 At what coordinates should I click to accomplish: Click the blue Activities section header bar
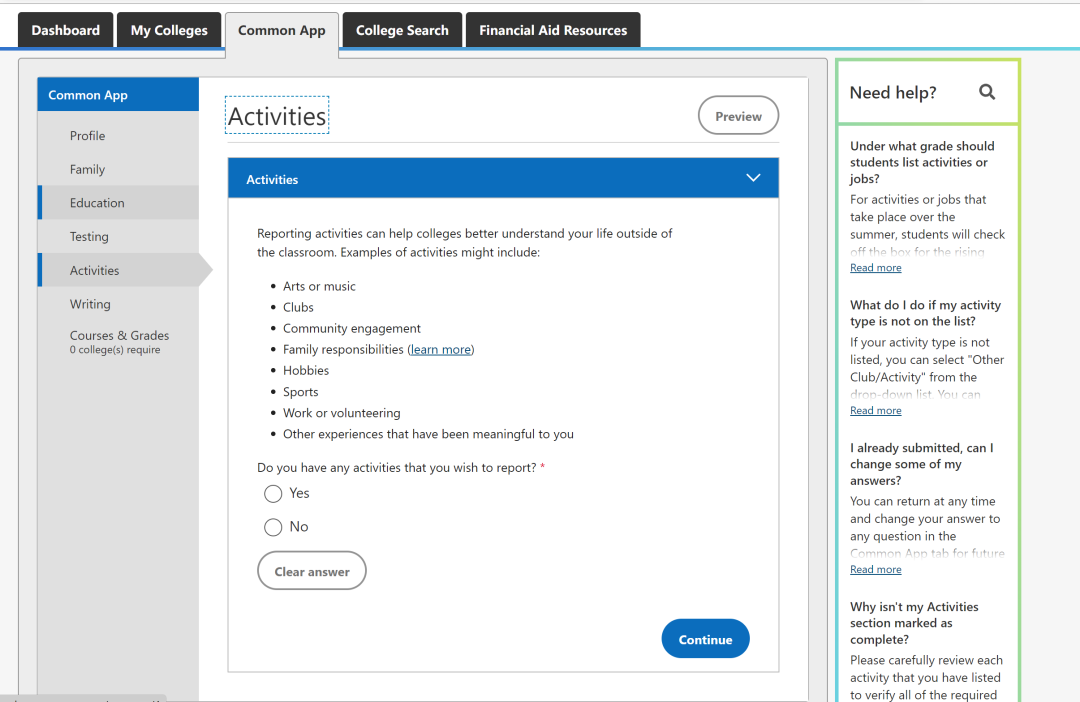[x=503, y=178]
